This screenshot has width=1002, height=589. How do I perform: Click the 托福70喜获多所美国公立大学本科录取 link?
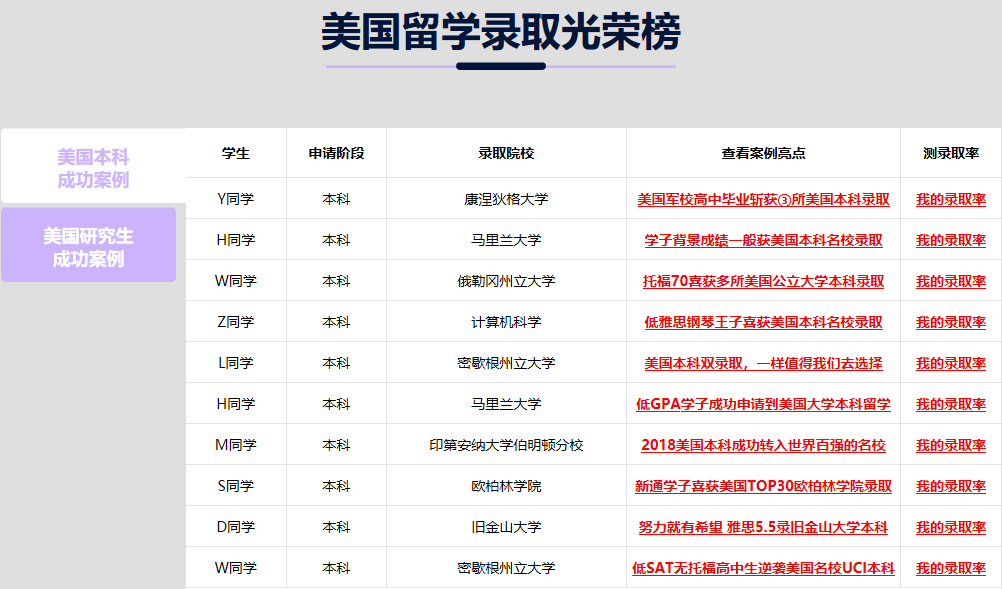[x=763, y=281]
